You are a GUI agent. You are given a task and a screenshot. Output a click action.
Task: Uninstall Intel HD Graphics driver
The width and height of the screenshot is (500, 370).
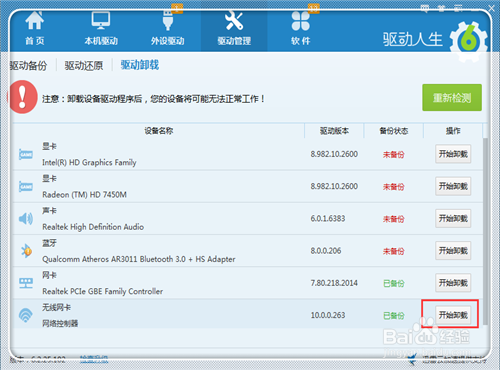pyautogui.click(x=453, y=154)
